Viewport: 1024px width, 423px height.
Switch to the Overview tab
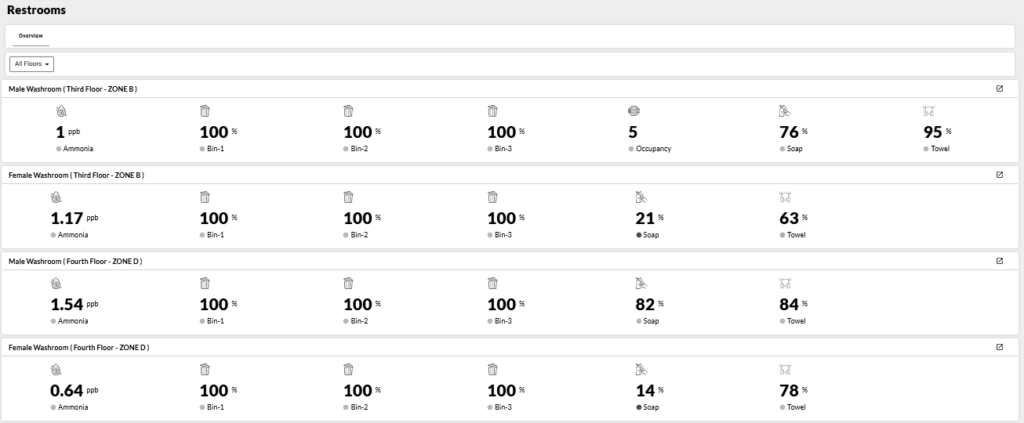(30, 36)
